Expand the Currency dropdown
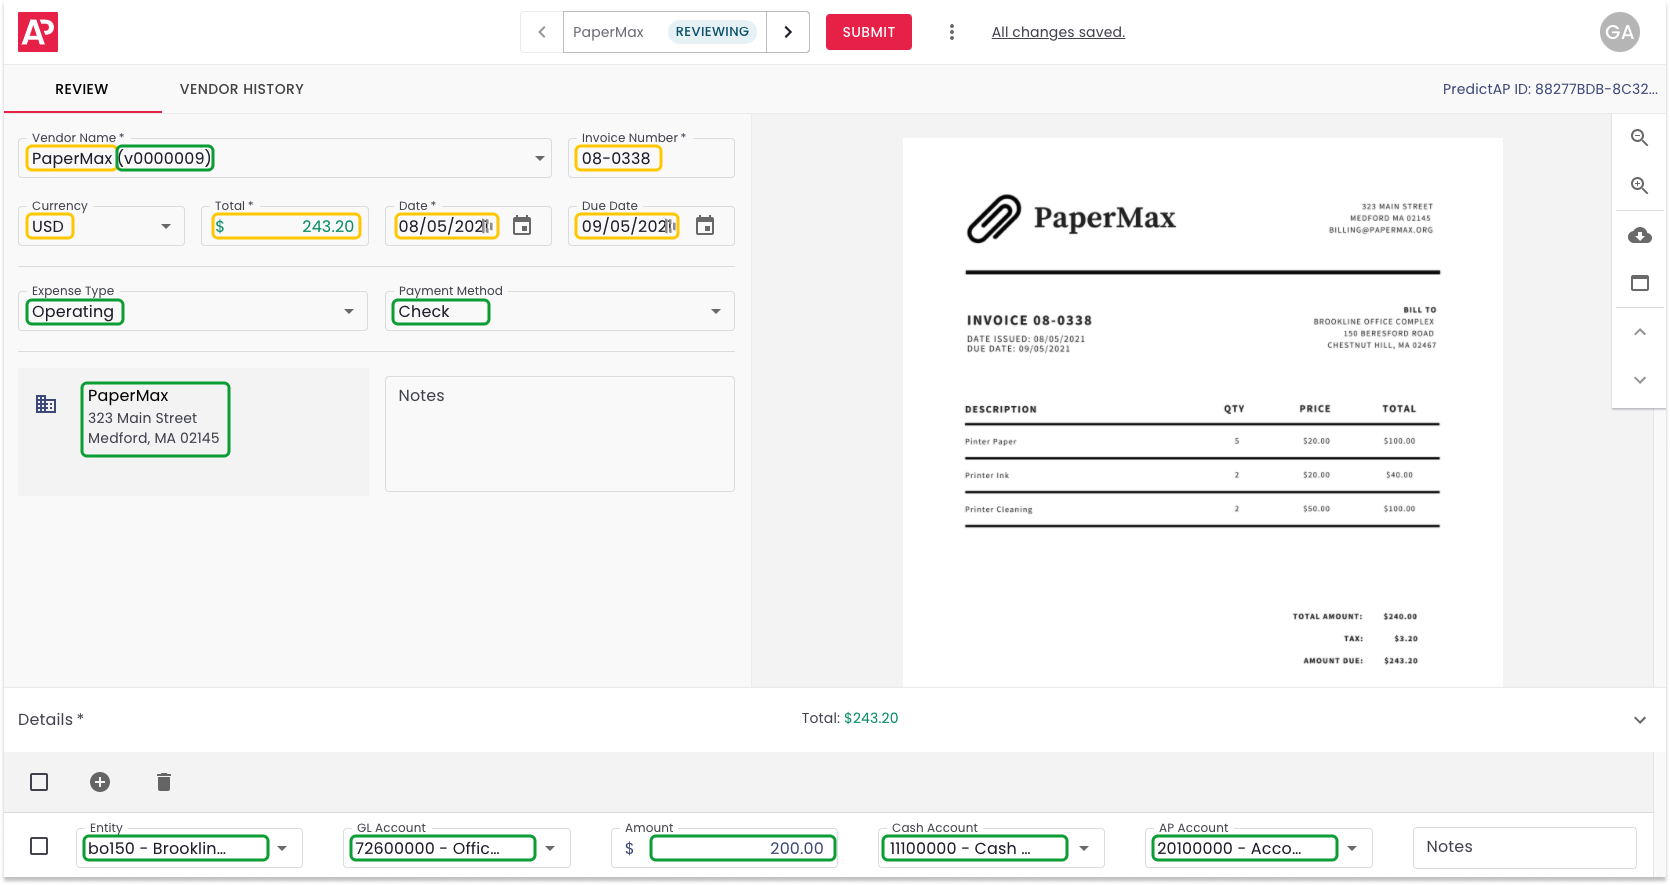The height and width of the screenshot is (885, 1670). (x=166, y=227)
